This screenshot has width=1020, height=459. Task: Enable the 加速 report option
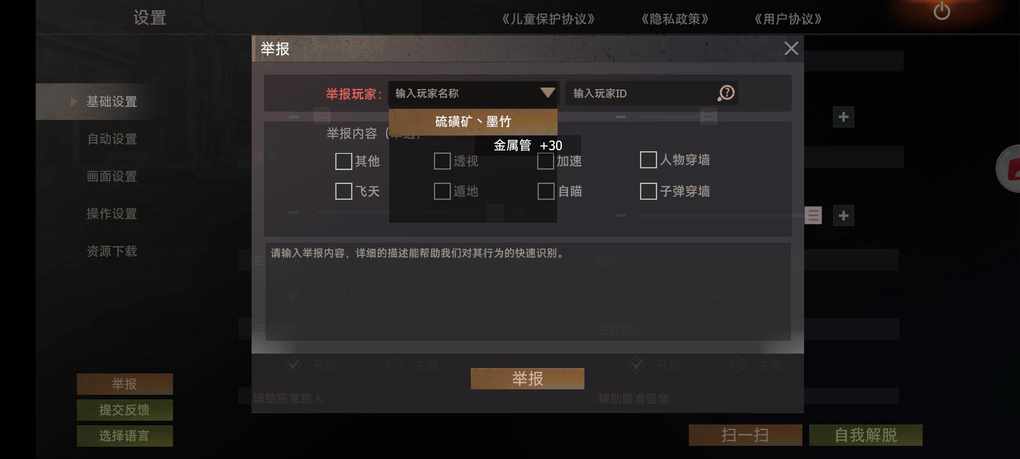tap(545, 161)
